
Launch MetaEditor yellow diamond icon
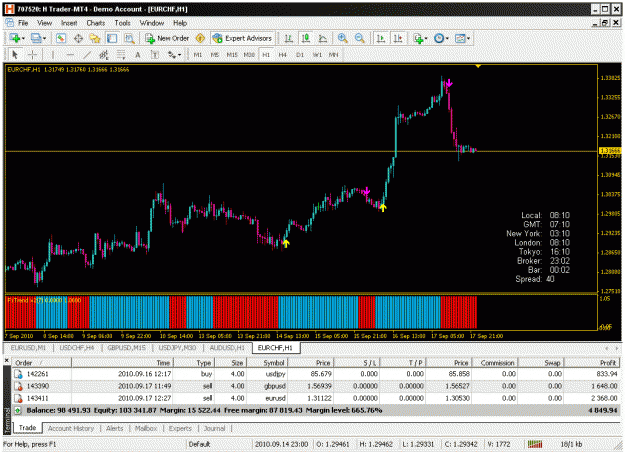tap(200, 38)
